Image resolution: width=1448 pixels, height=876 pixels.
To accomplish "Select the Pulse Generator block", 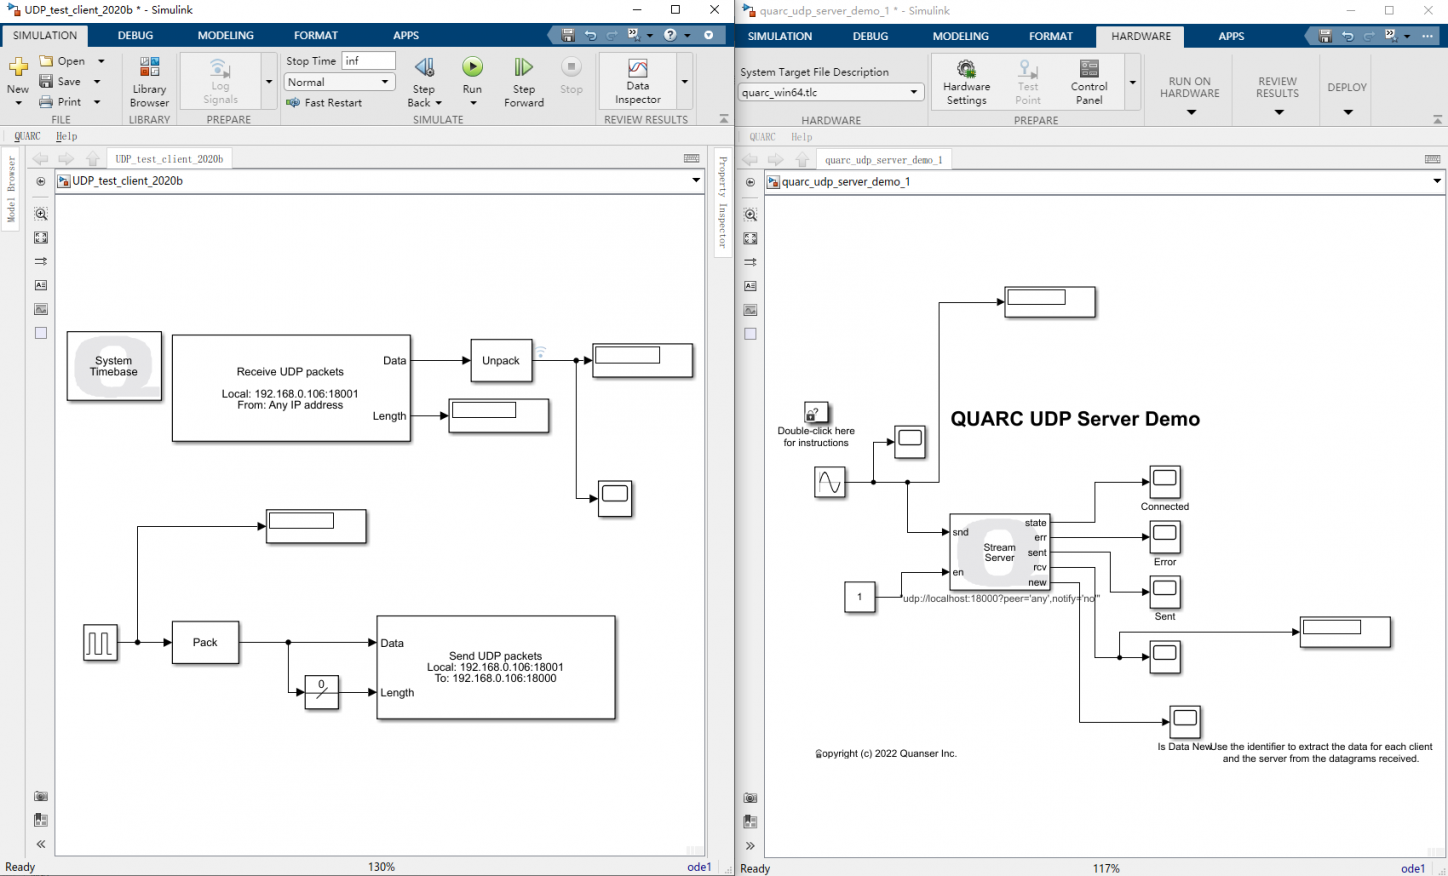I will click(x=100, y=642).
